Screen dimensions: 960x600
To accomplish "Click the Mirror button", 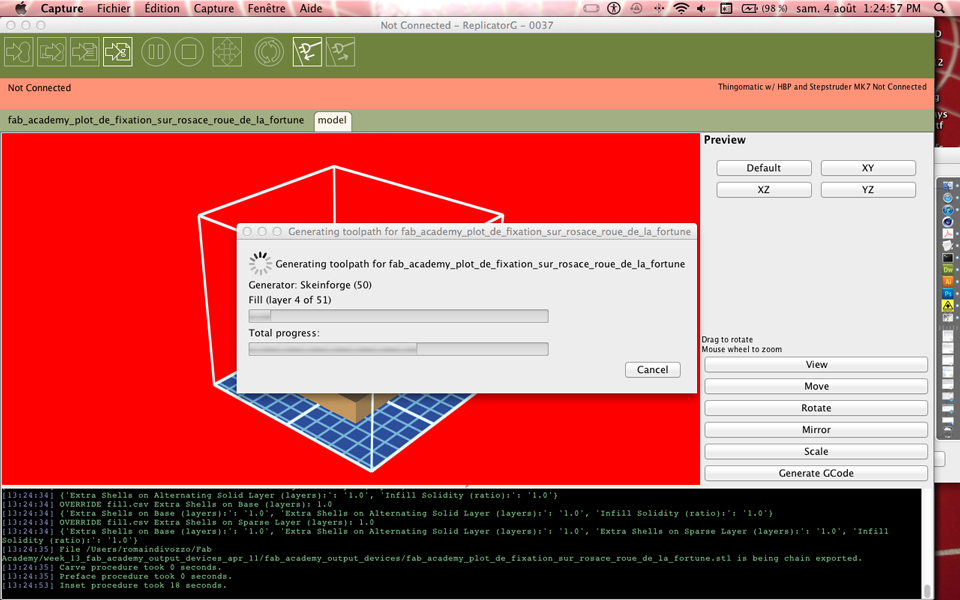I will [816, 430].
